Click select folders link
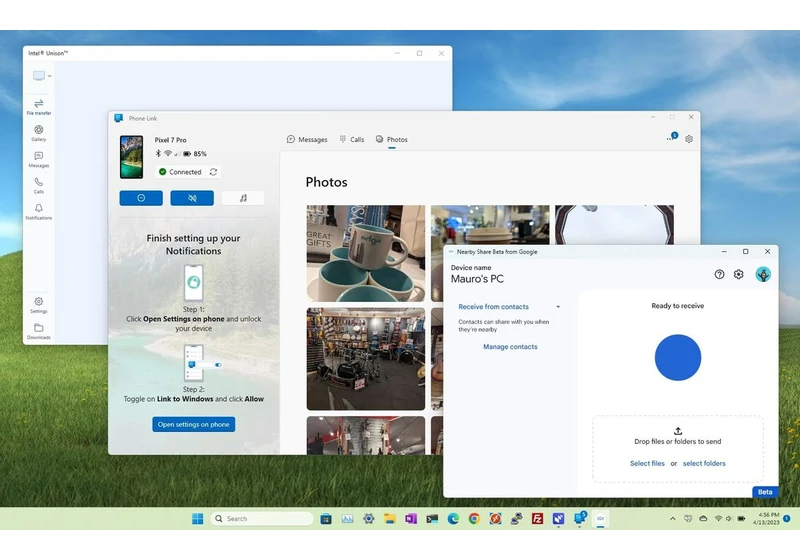The image size is (800, 560). coord(704,464)
